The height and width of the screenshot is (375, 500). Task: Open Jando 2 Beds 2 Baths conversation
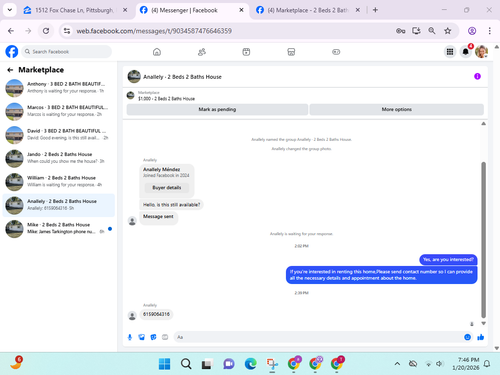pos(59,158)
